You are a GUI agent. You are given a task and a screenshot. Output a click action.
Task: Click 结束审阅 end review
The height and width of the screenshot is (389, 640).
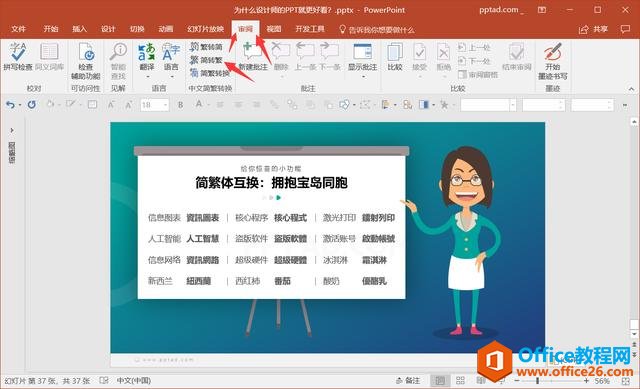tap(516, 57)
